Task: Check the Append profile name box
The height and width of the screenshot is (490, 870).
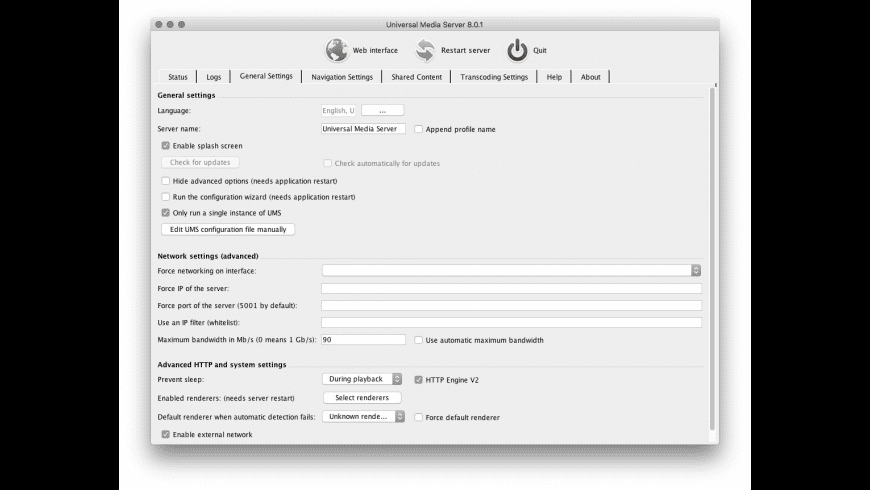Action: (x=418, y=129)
